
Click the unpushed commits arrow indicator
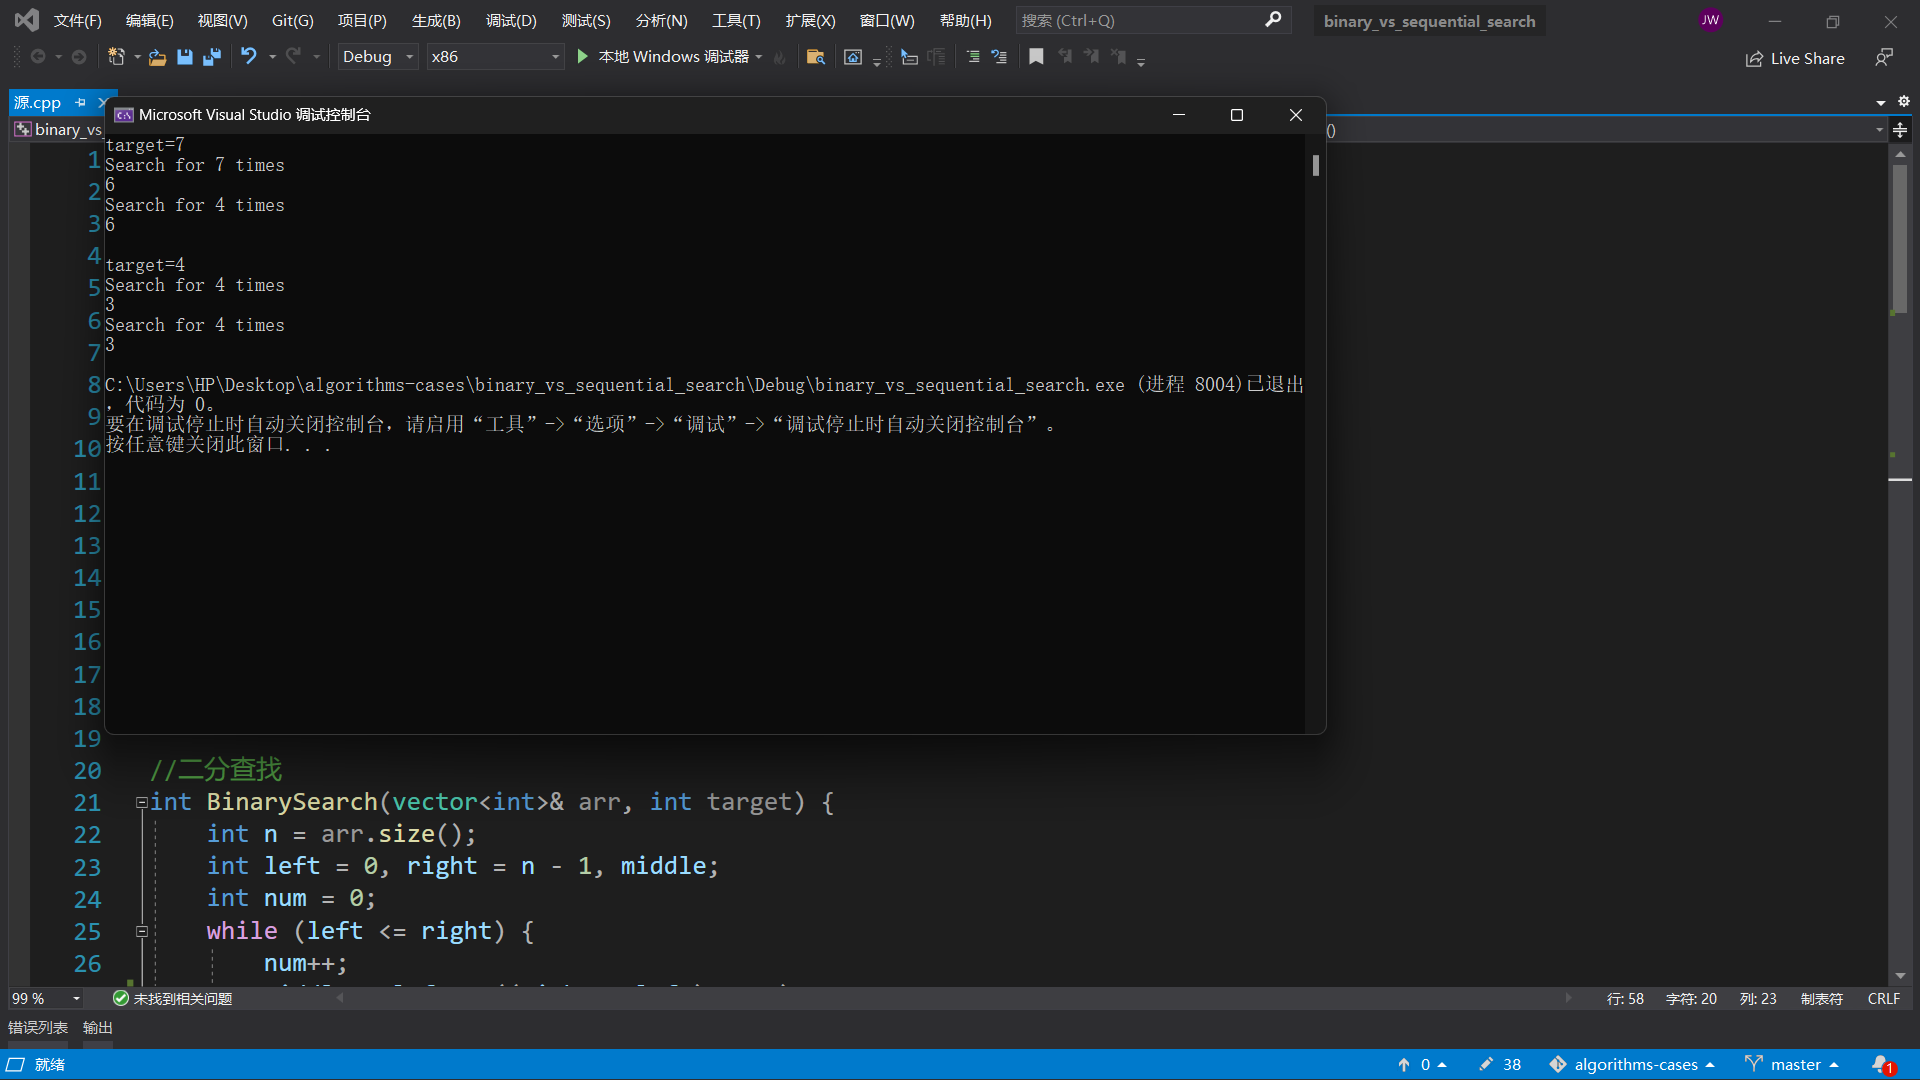pos(1421,1065)
